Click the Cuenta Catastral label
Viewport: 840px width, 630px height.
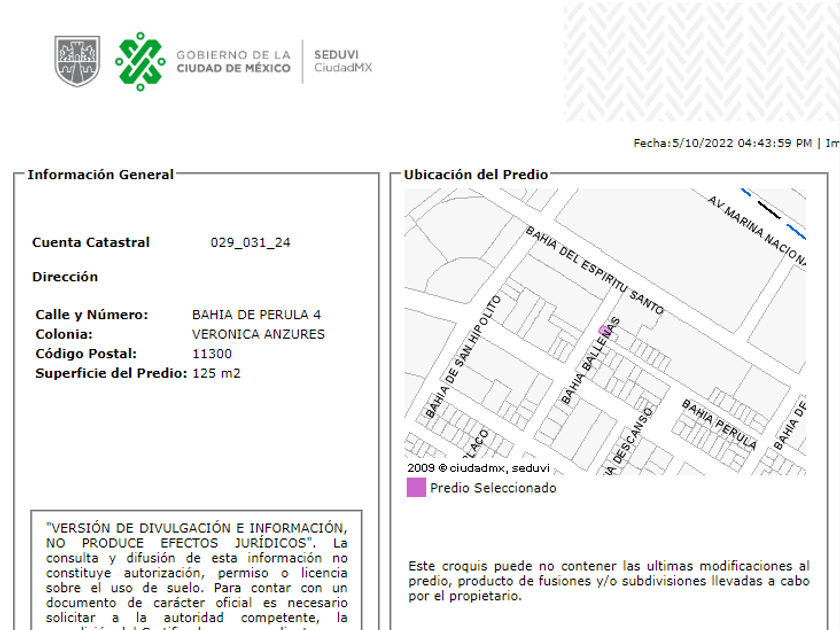point(91,243)
